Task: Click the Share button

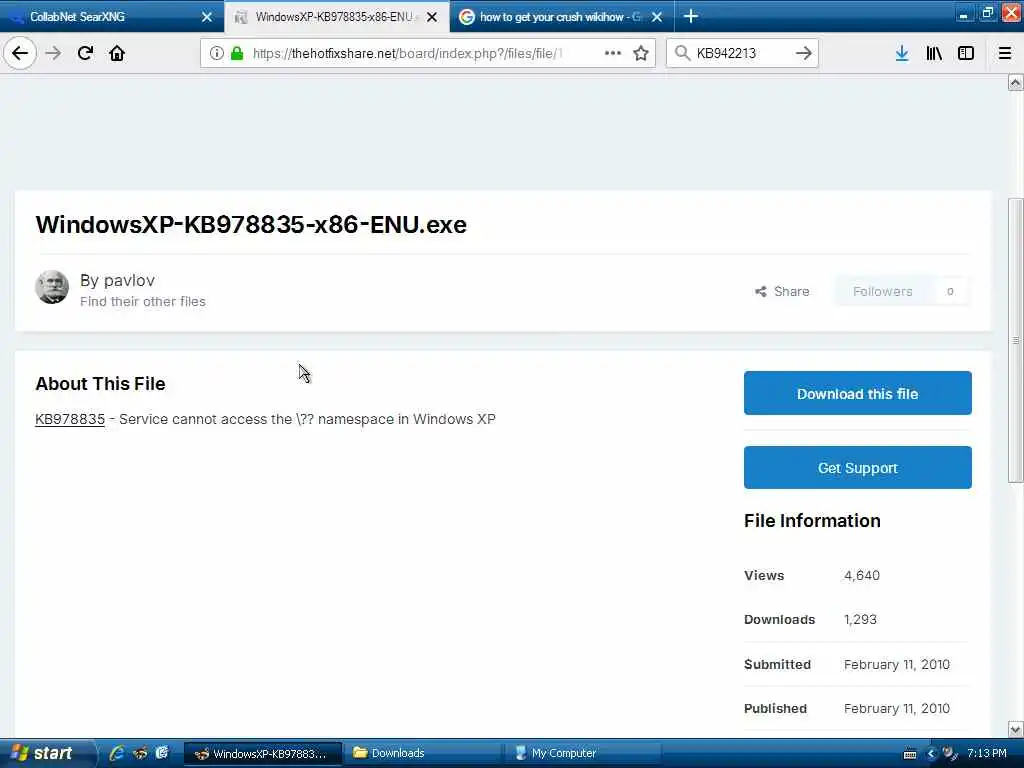Action: (782, 291)
